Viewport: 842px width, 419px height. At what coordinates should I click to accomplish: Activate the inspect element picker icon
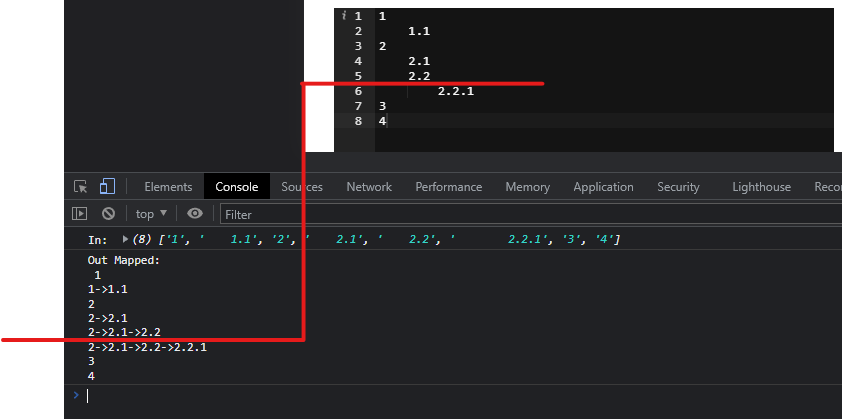81,187
